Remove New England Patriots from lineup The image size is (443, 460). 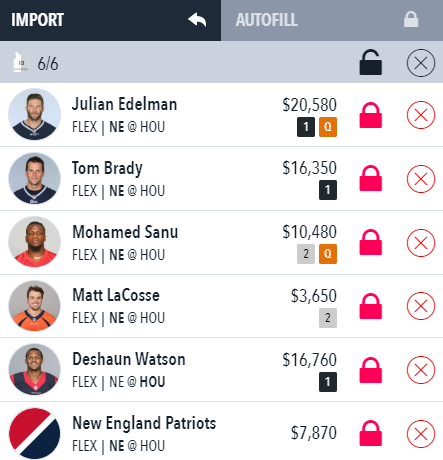421,434
